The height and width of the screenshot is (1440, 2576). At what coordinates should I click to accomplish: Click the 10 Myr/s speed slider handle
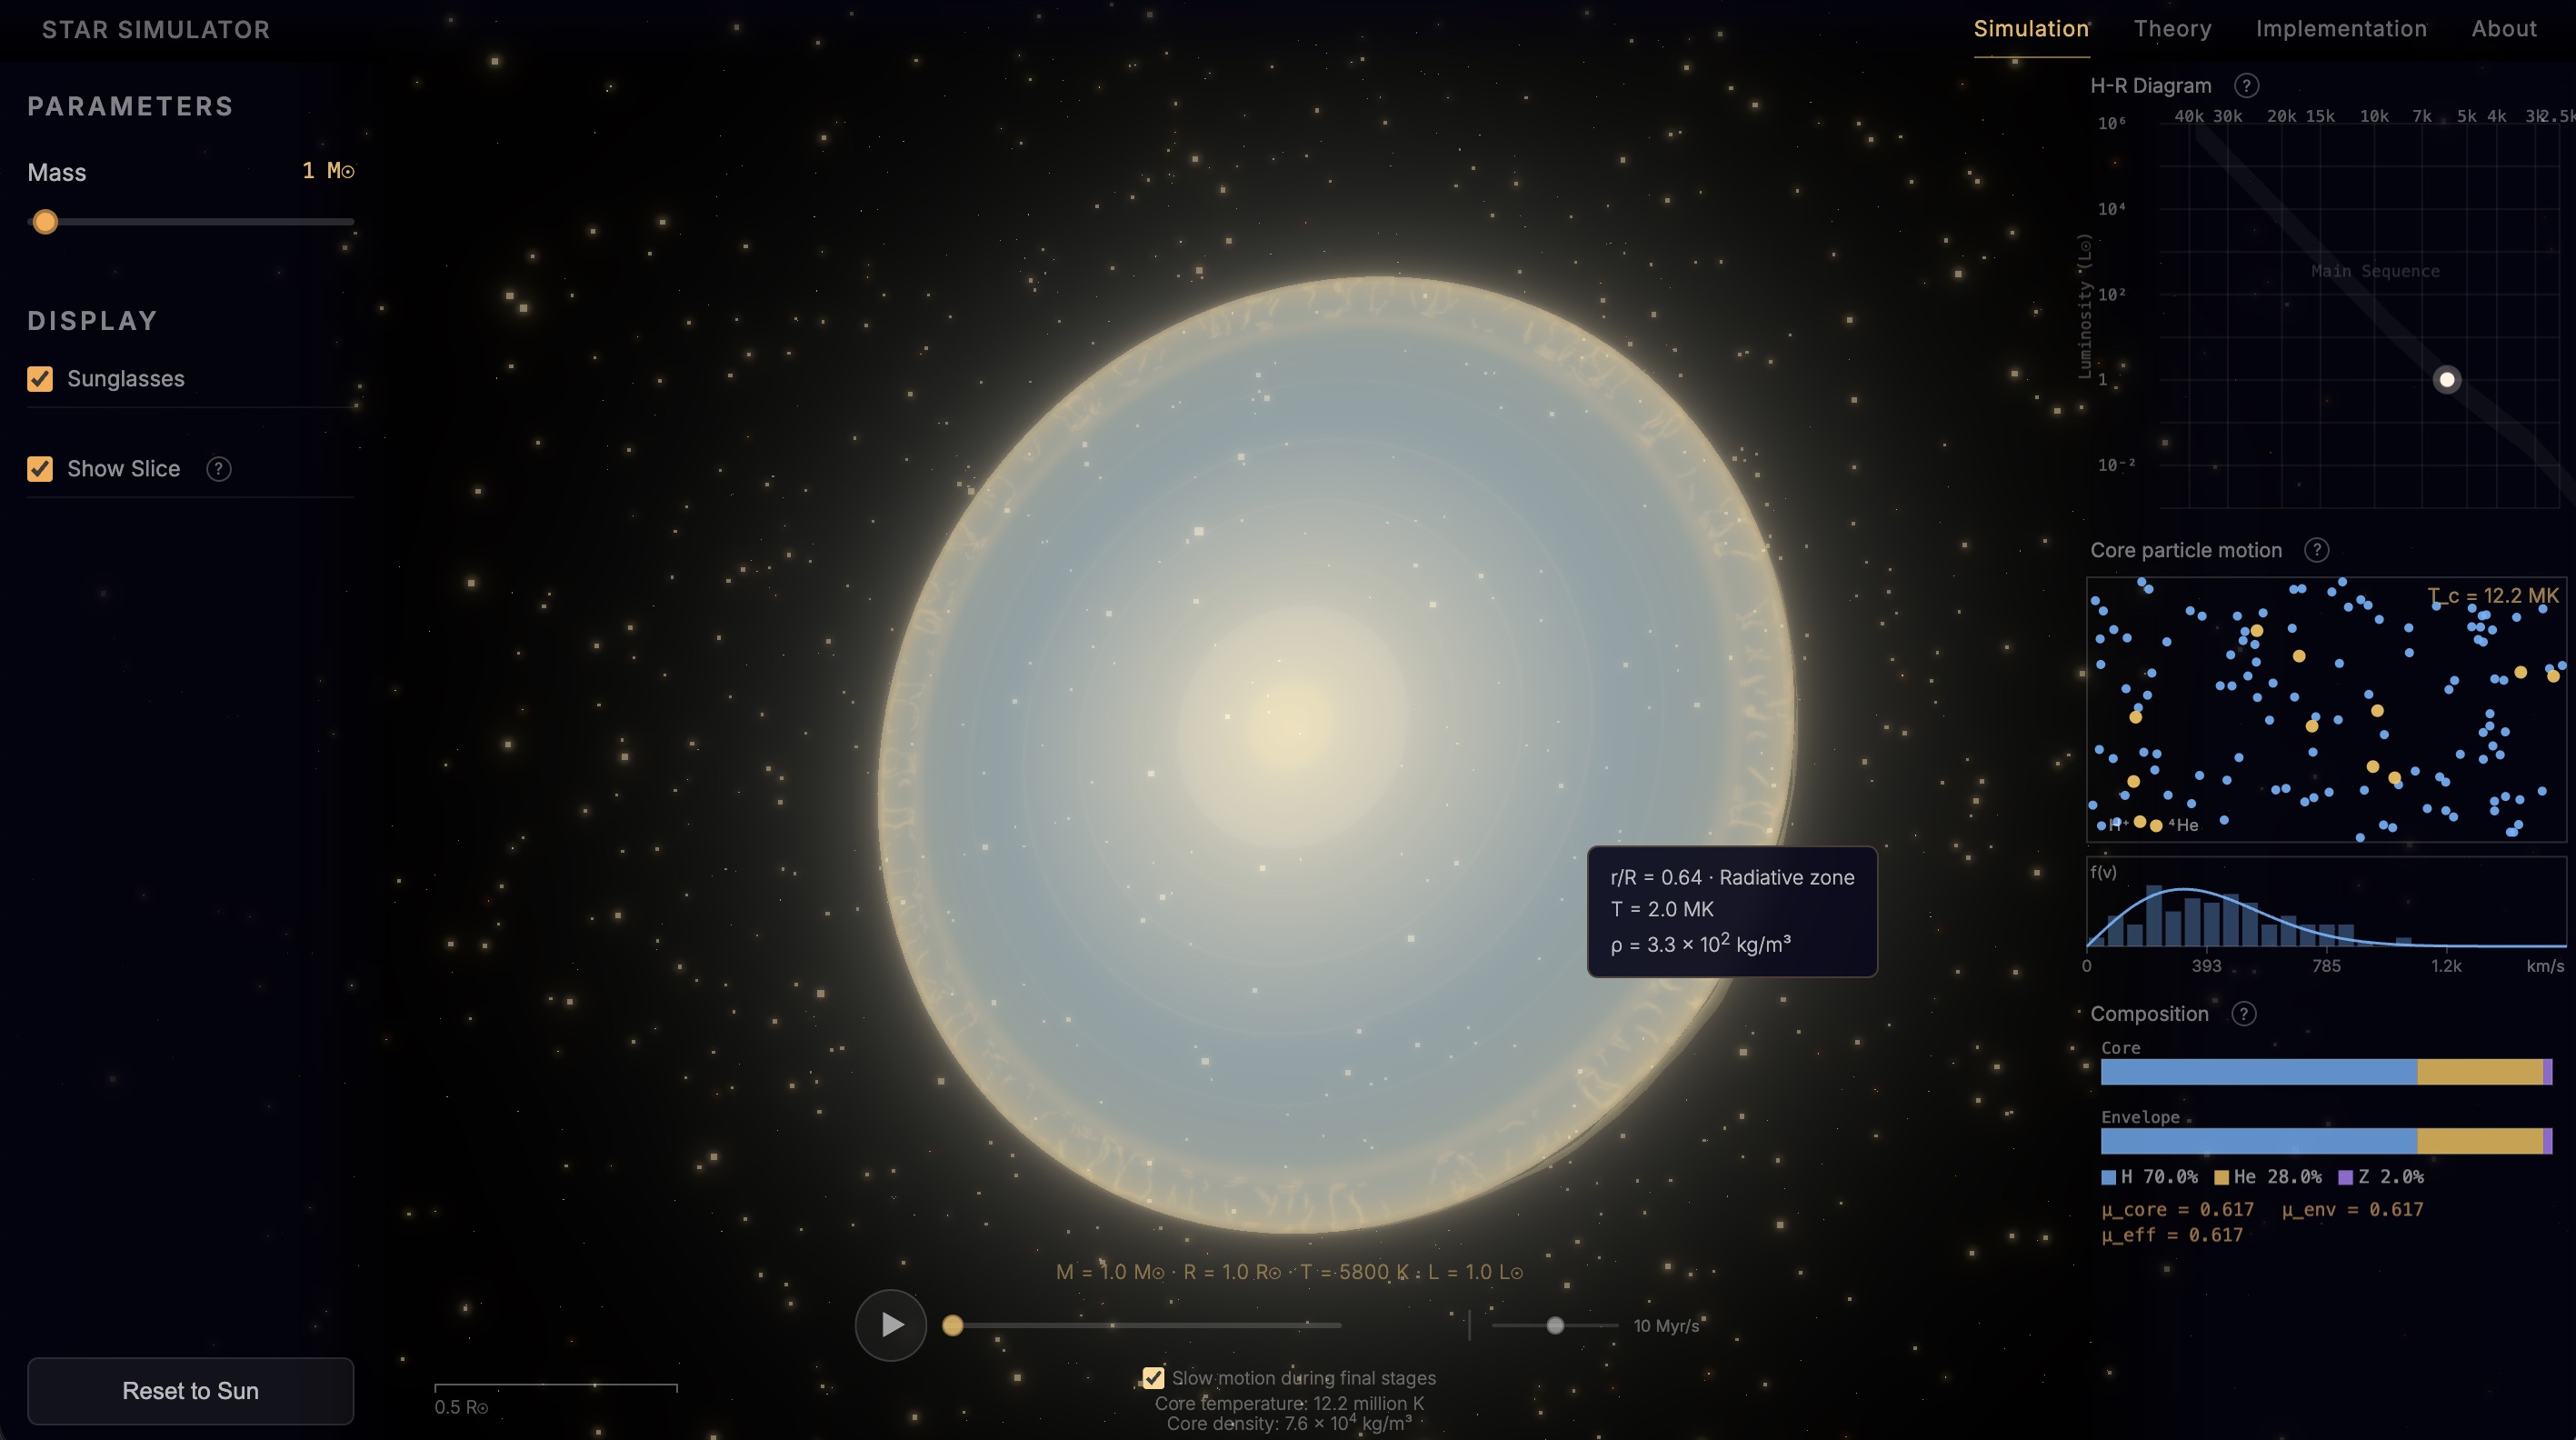(1555, 1325)
